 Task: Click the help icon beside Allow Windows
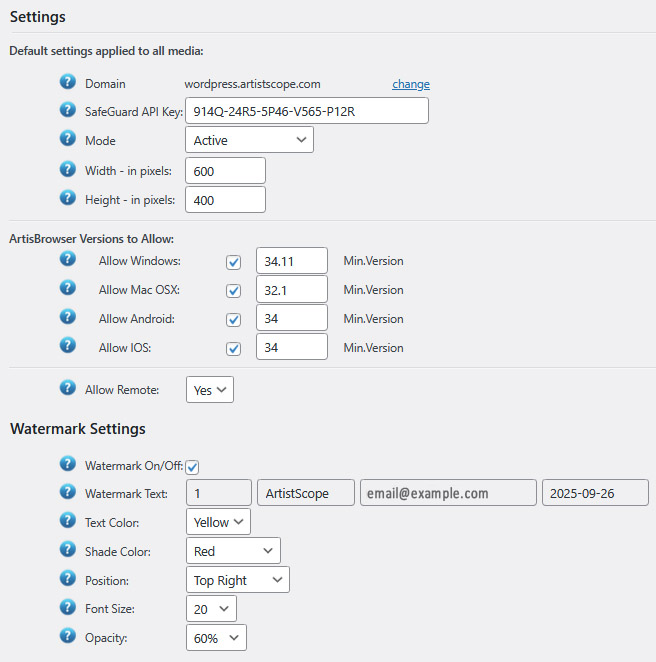68,258
